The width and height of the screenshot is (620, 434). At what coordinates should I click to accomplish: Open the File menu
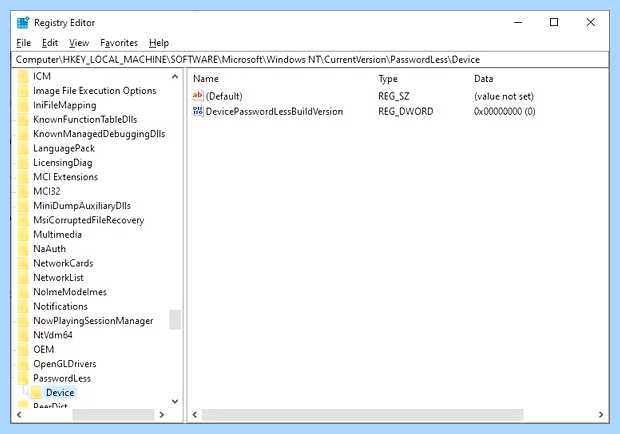[23, 43]
